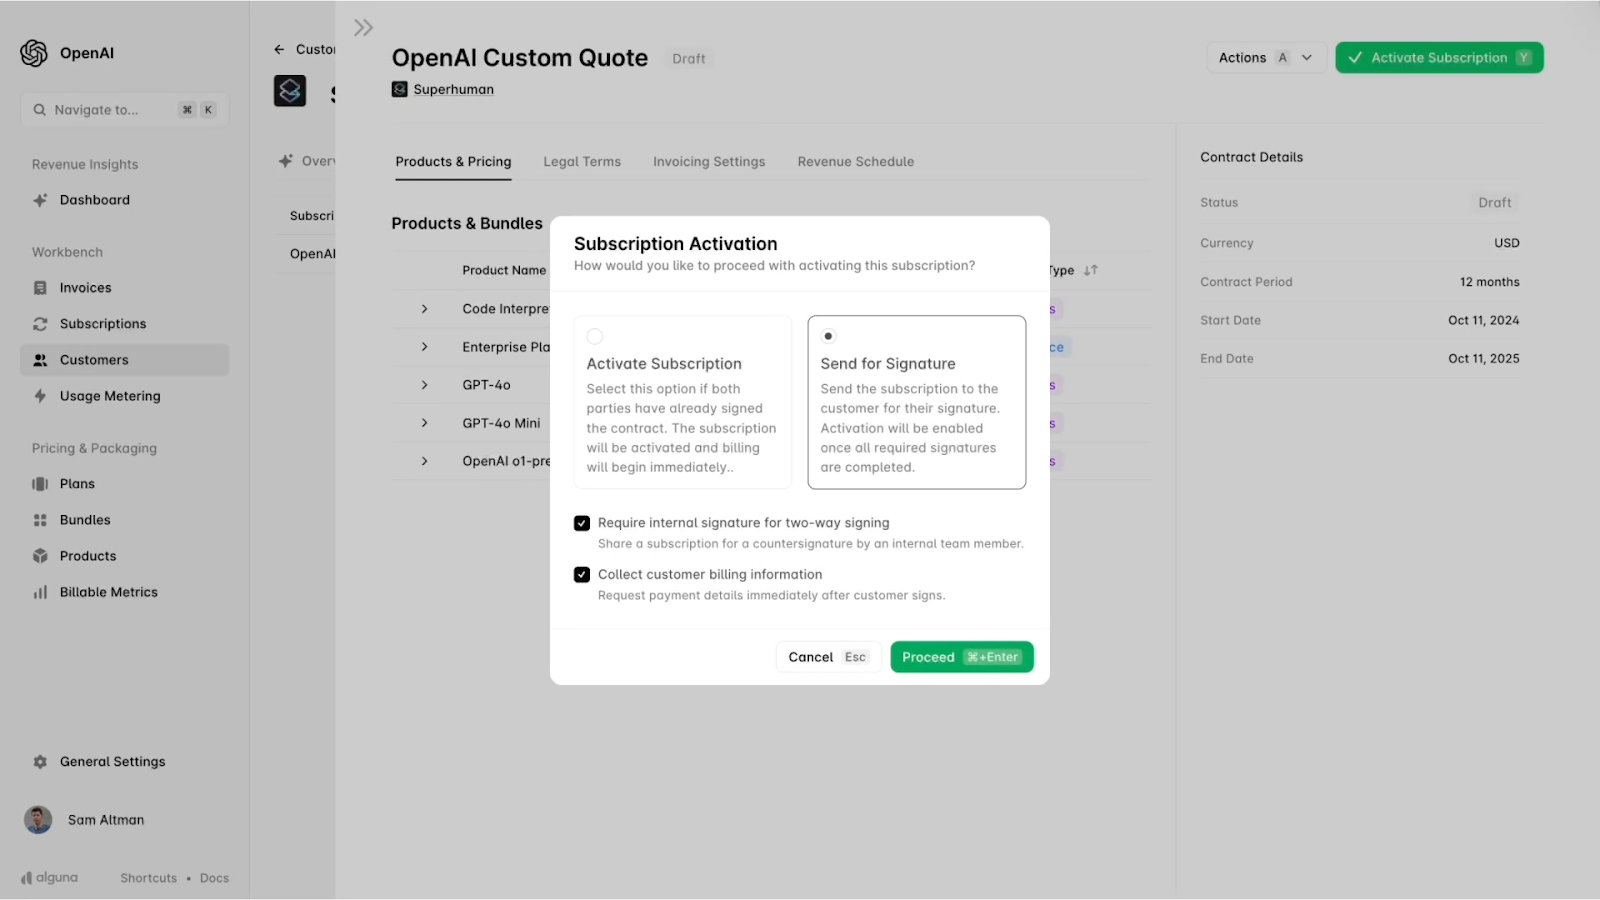Viewport: 1600px width, 900px height.
Task: Uncheck Require internal signature for two-way signing
Action: pos(582,522)
